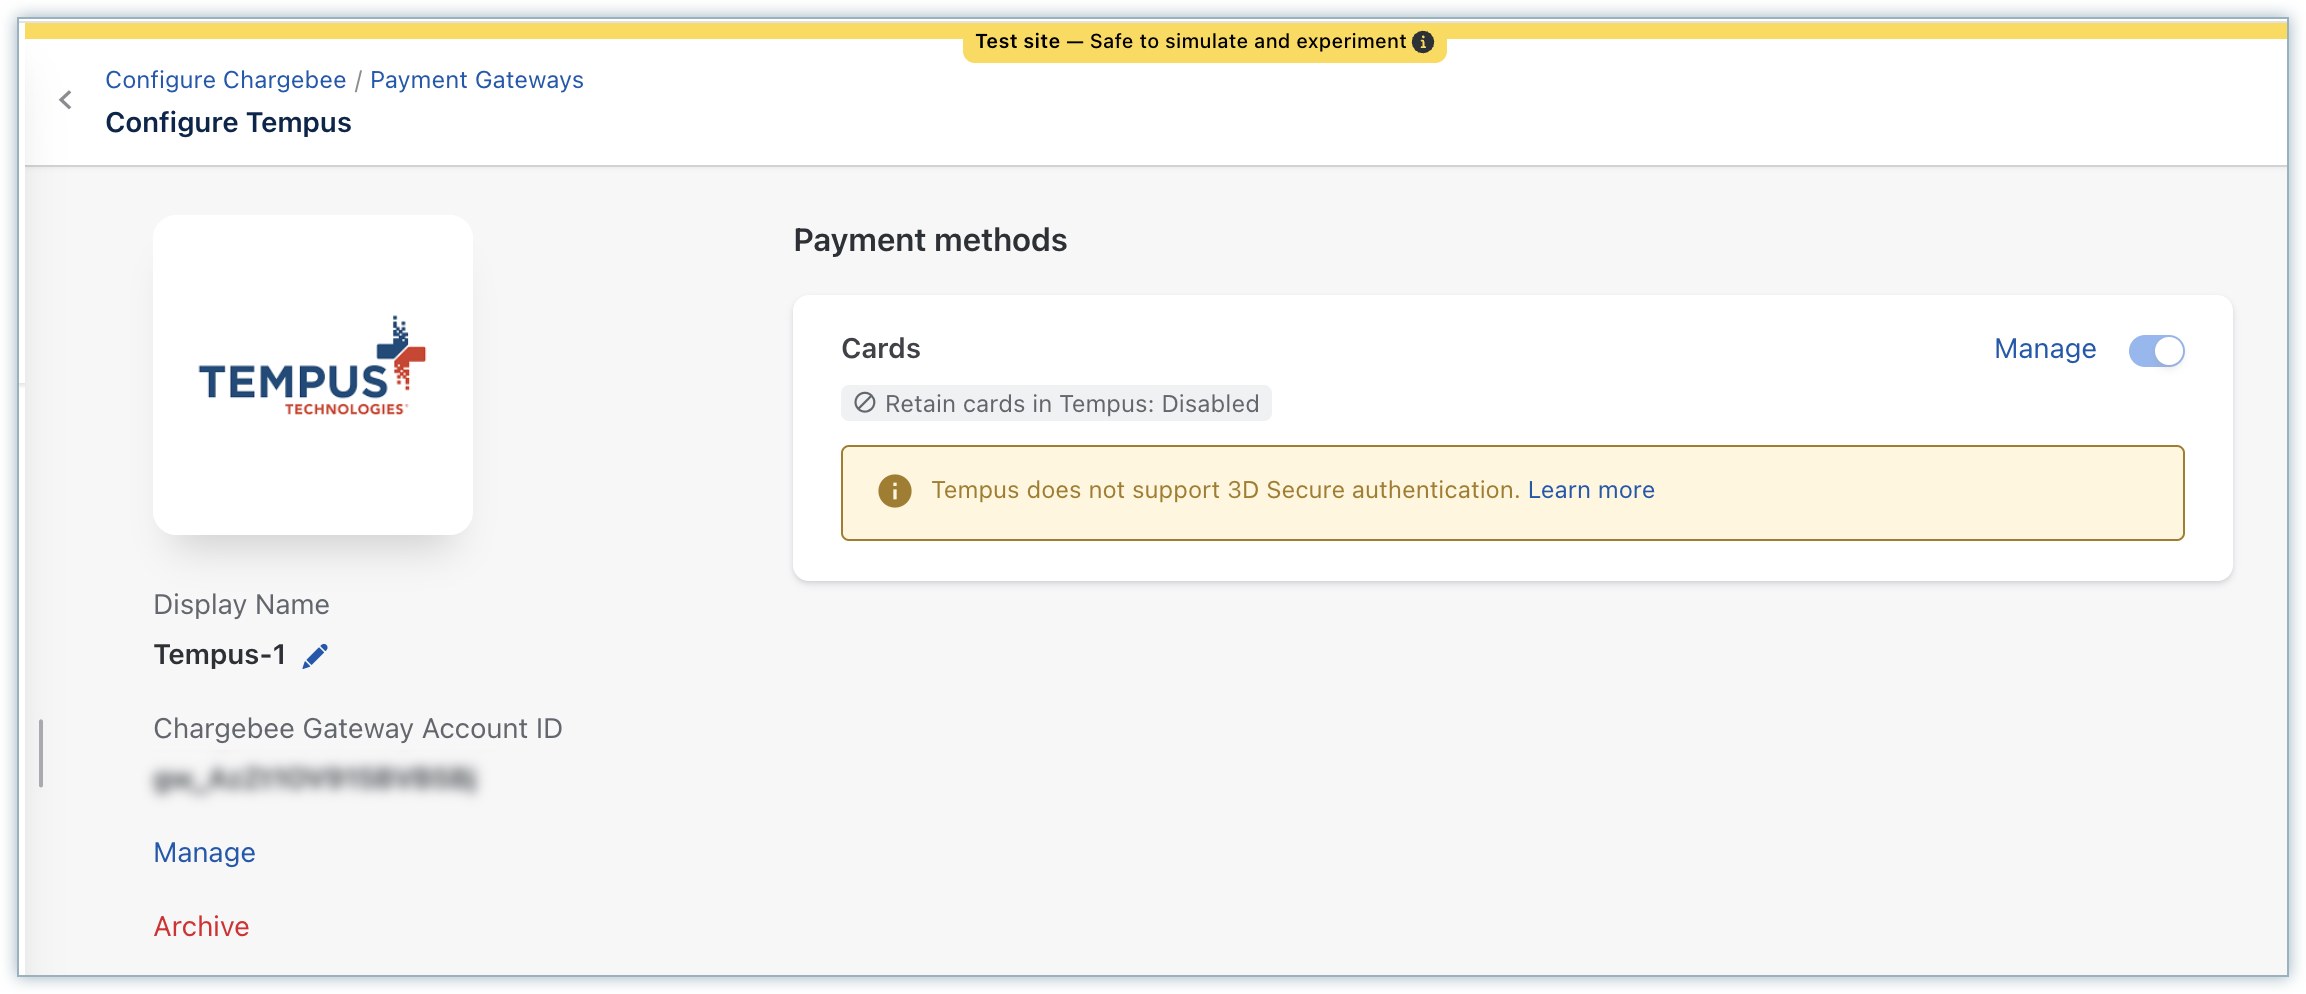The image size is (2306, 994).
Task: Navigate to Configure Chargebee breadcrumb
Action: [x=226, y=80]
